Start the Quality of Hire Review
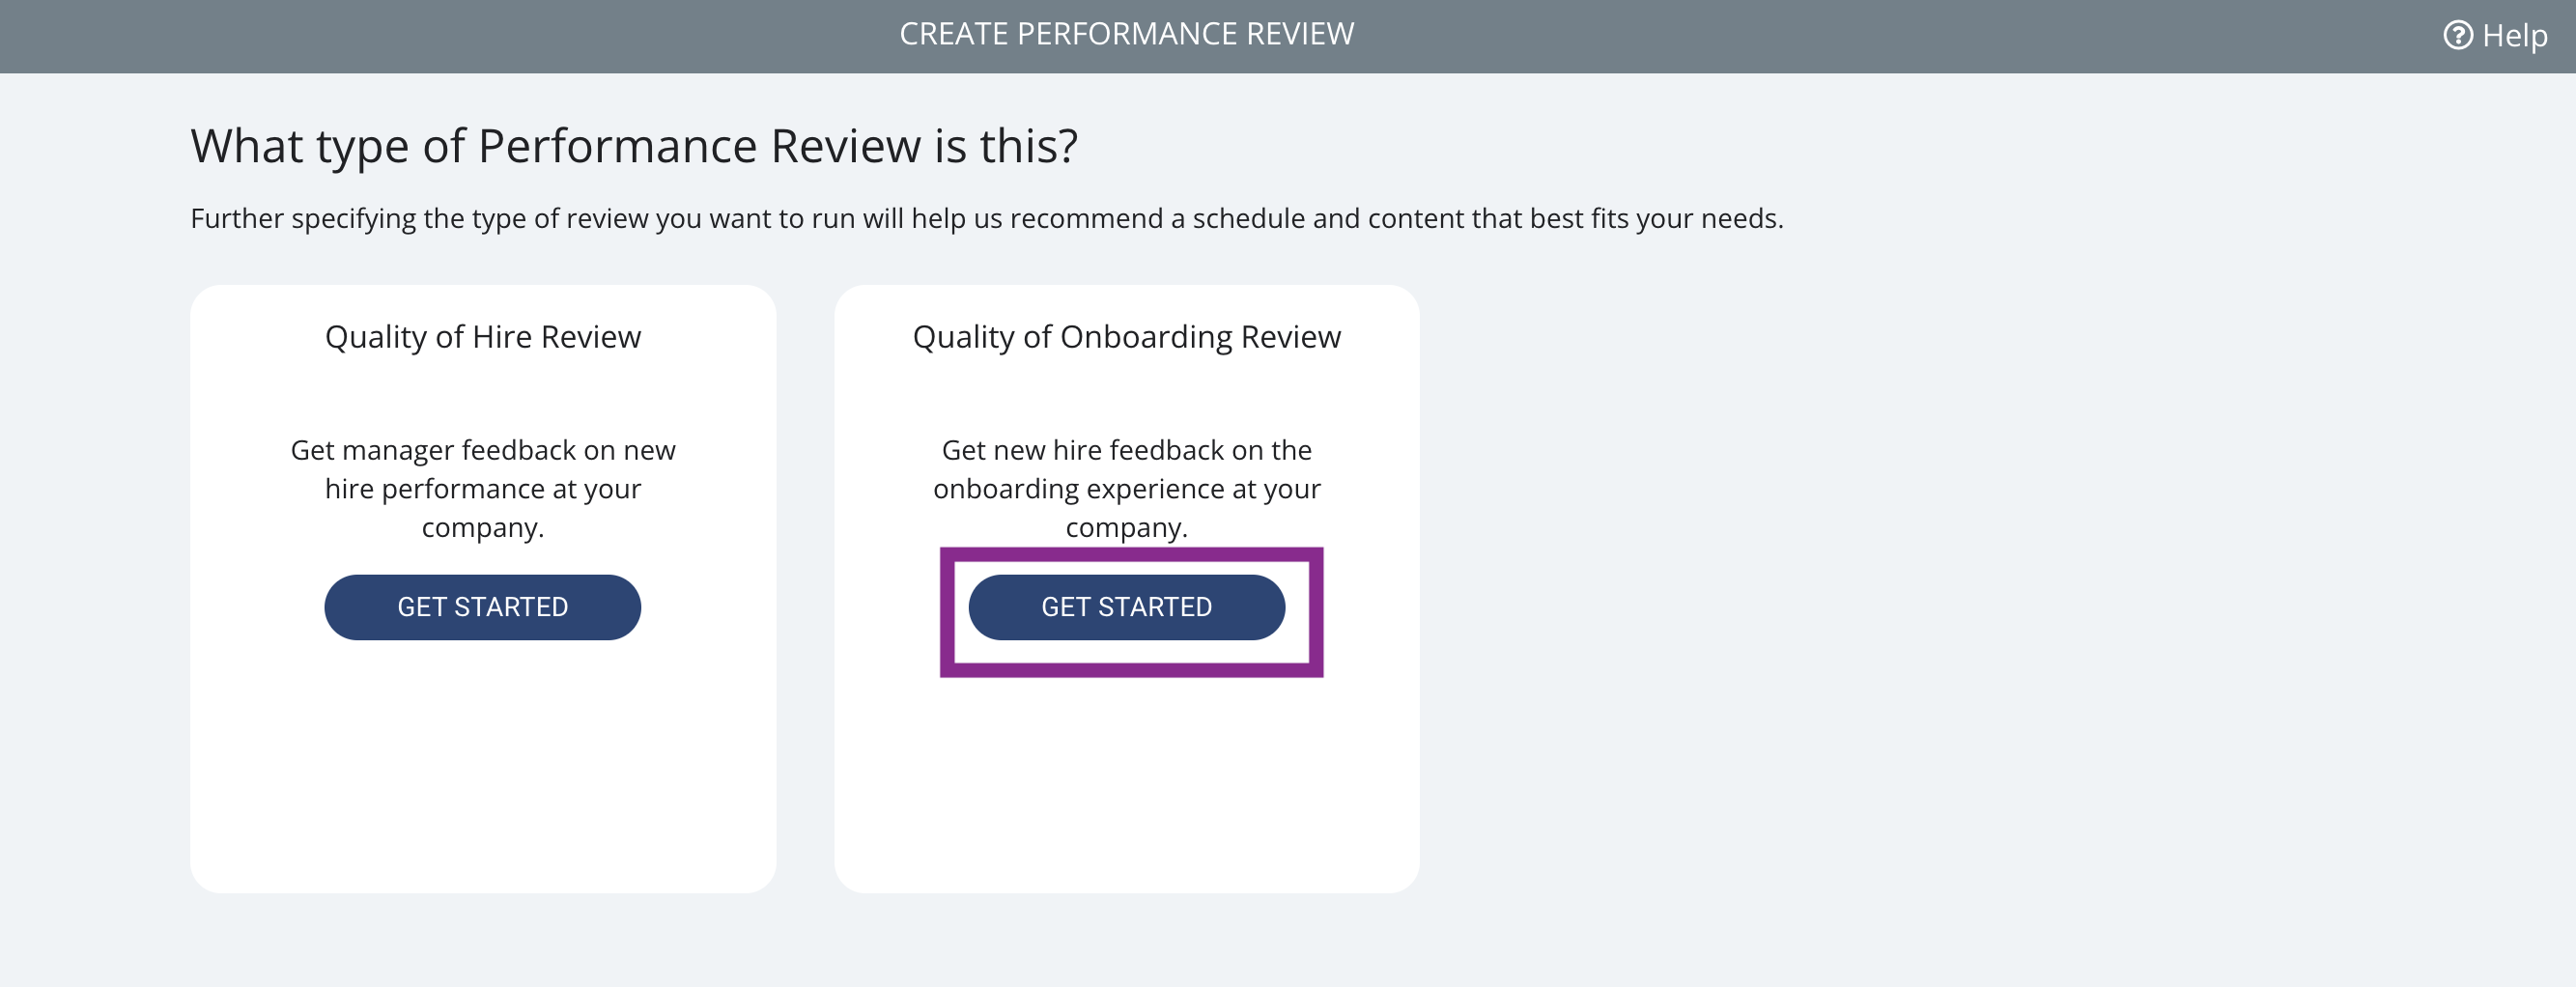Screen dimensions: 2576x987 click(x=482, y=607)
